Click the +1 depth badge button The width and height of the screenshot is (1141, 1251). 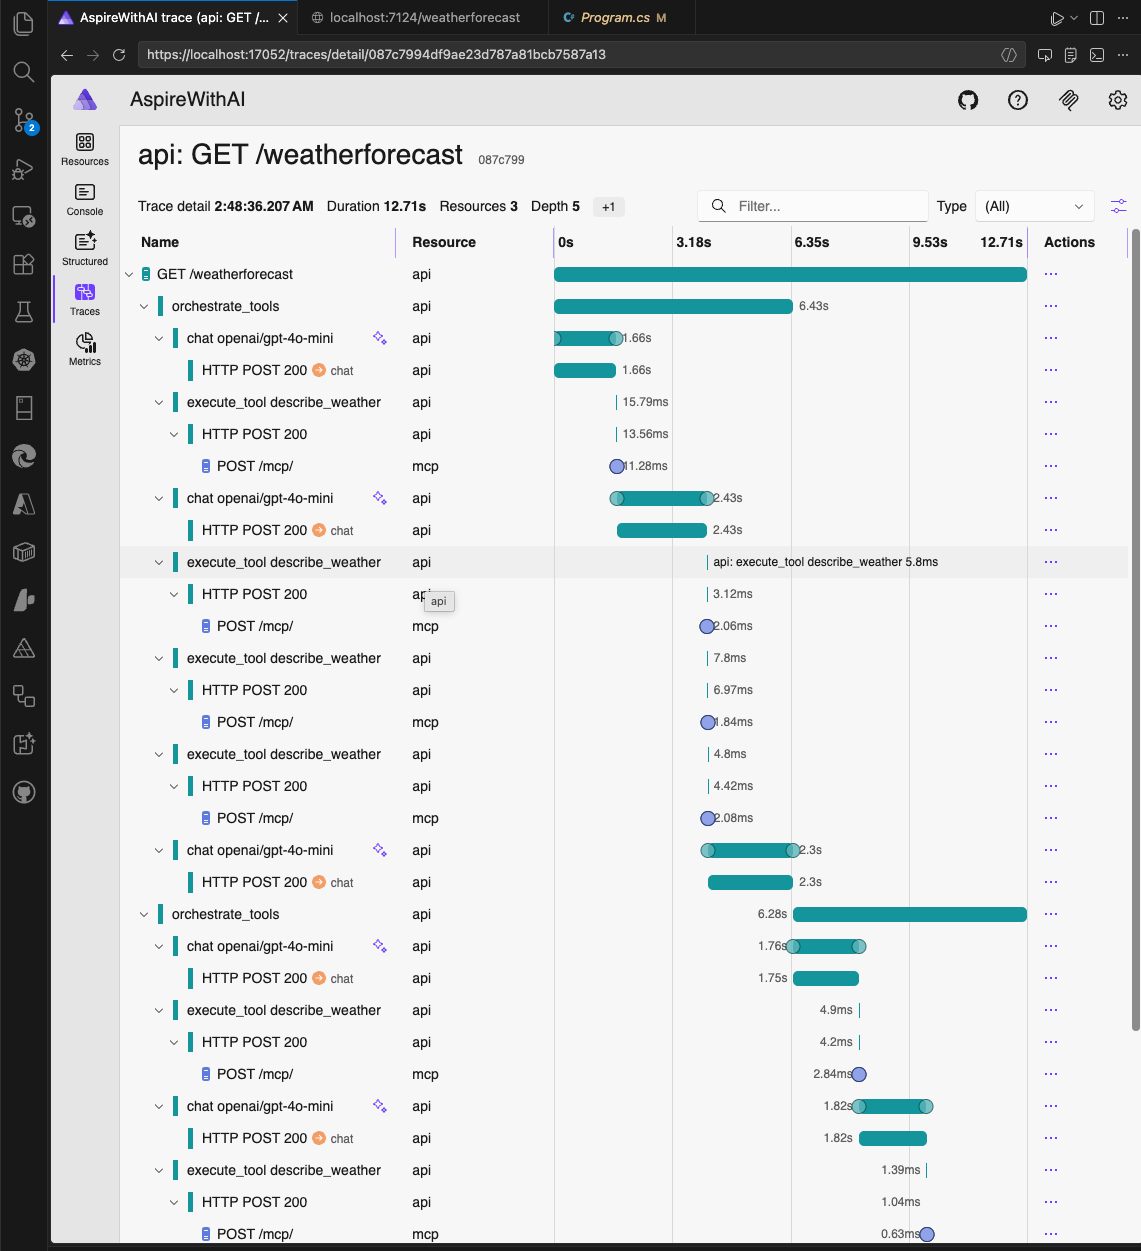(608, 207)
